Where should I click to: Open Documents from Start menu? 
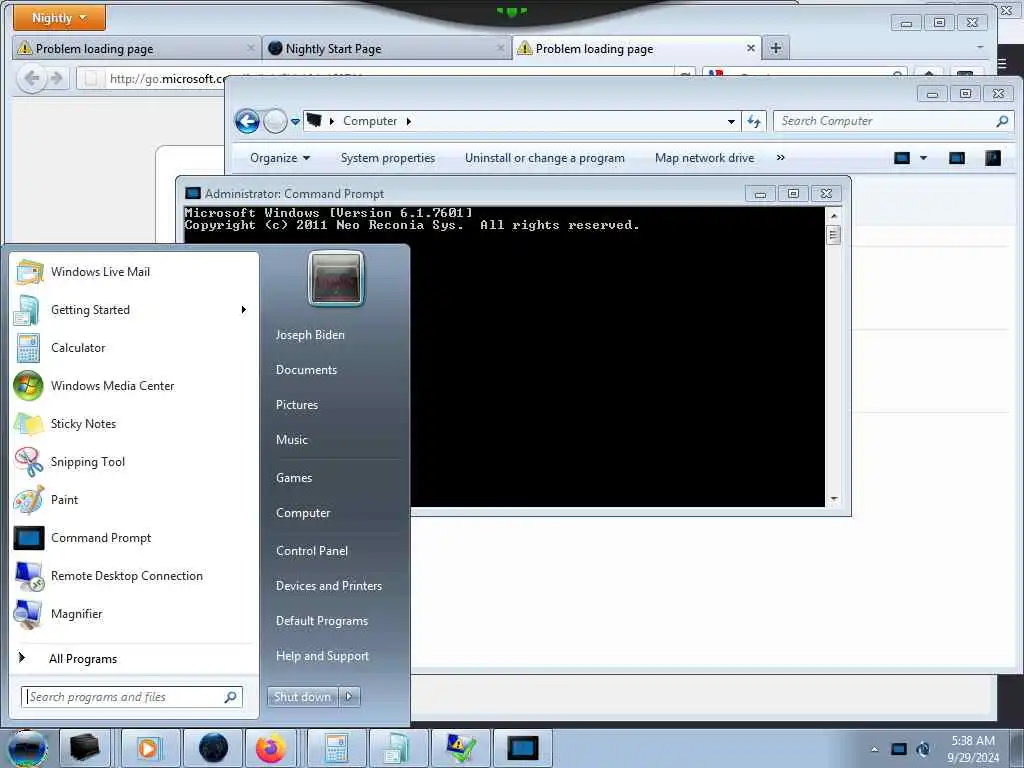coord(306,370)
